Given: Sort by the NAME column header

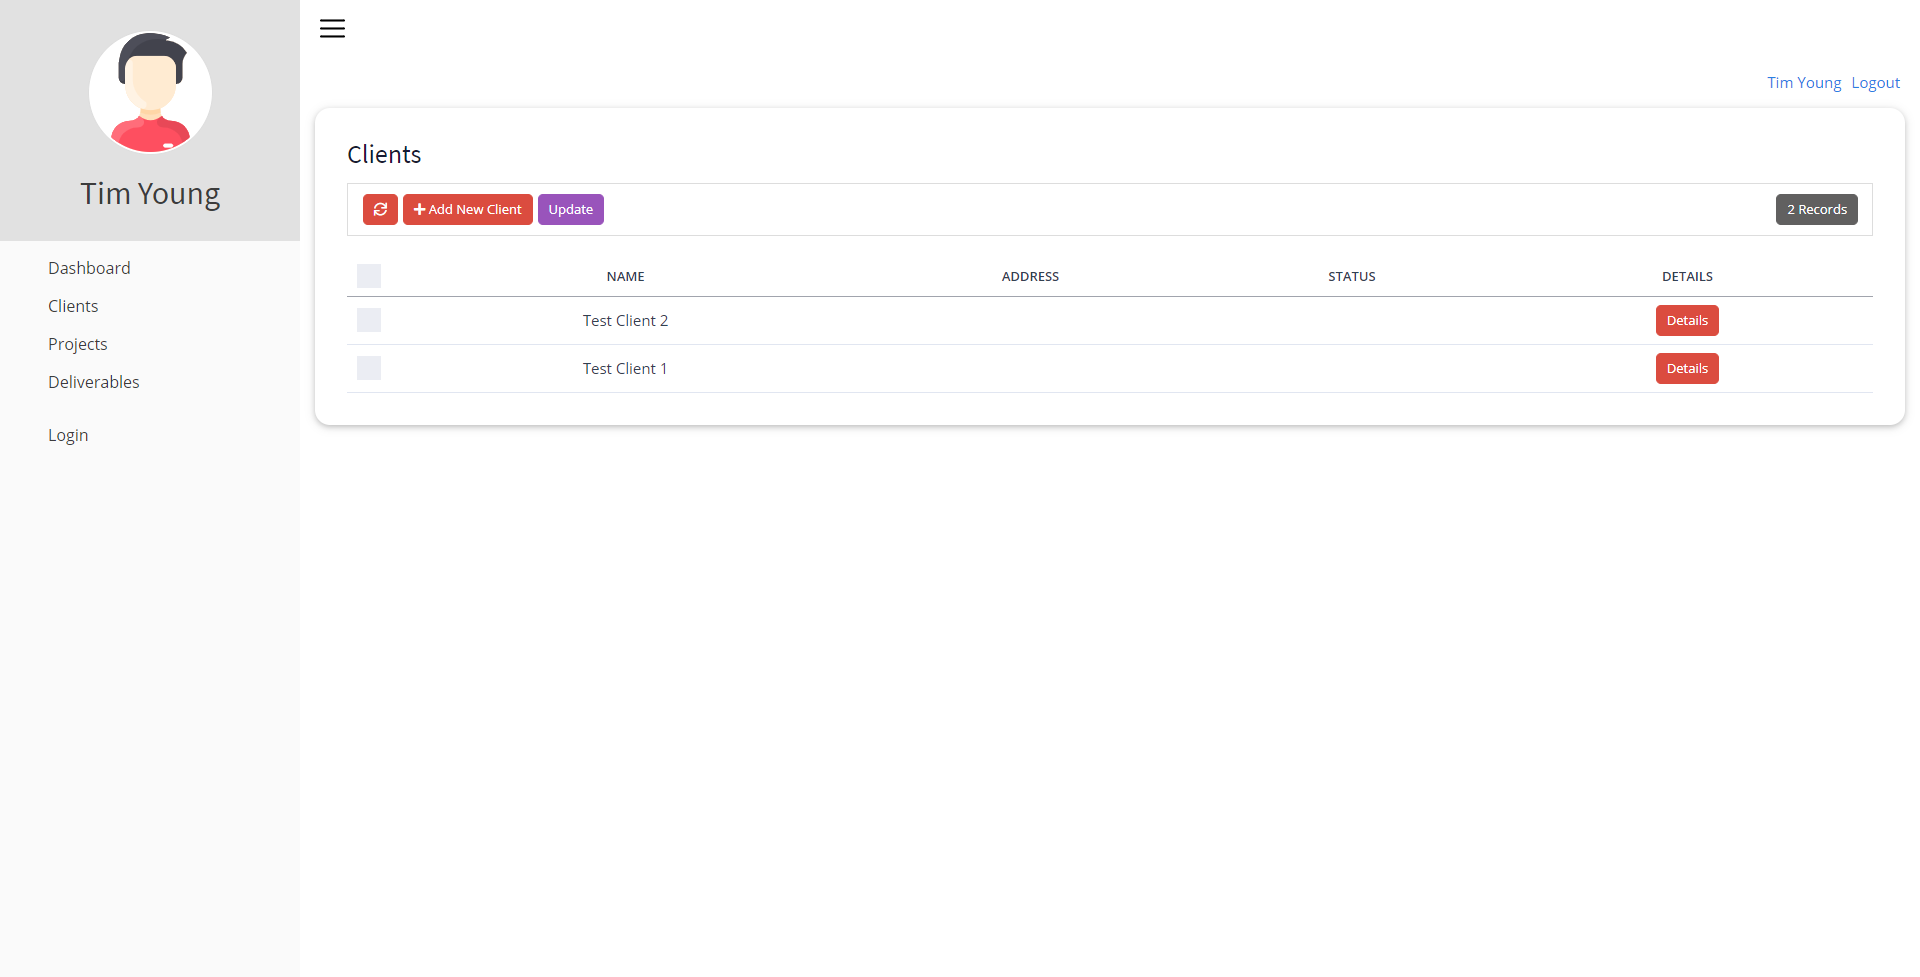Looking at the screenshot, I should tap(625, 277).
